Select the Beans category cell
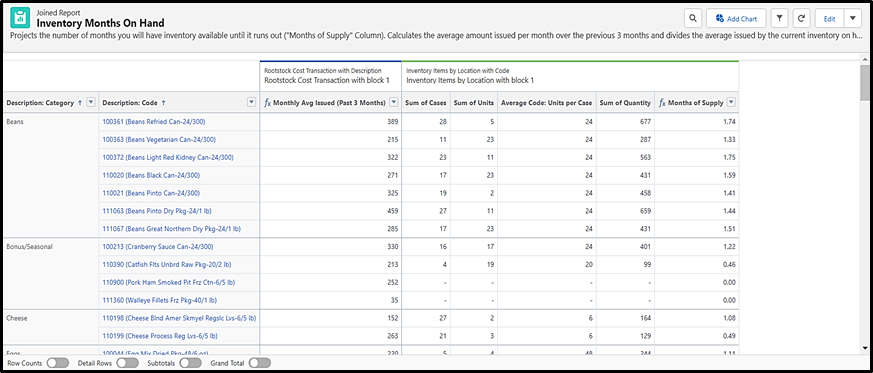 click(x=51, y=175)
